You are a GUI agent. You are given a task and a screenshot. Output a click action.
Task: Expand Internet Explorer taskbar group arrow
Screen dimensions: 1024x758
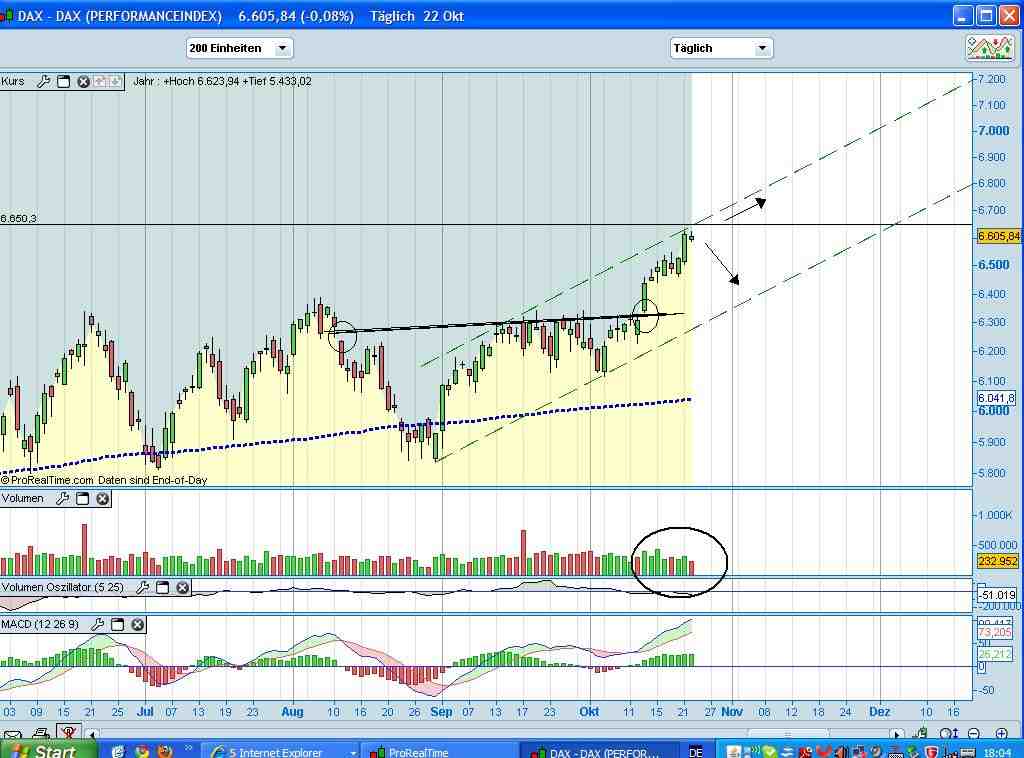tap(353, 753)
